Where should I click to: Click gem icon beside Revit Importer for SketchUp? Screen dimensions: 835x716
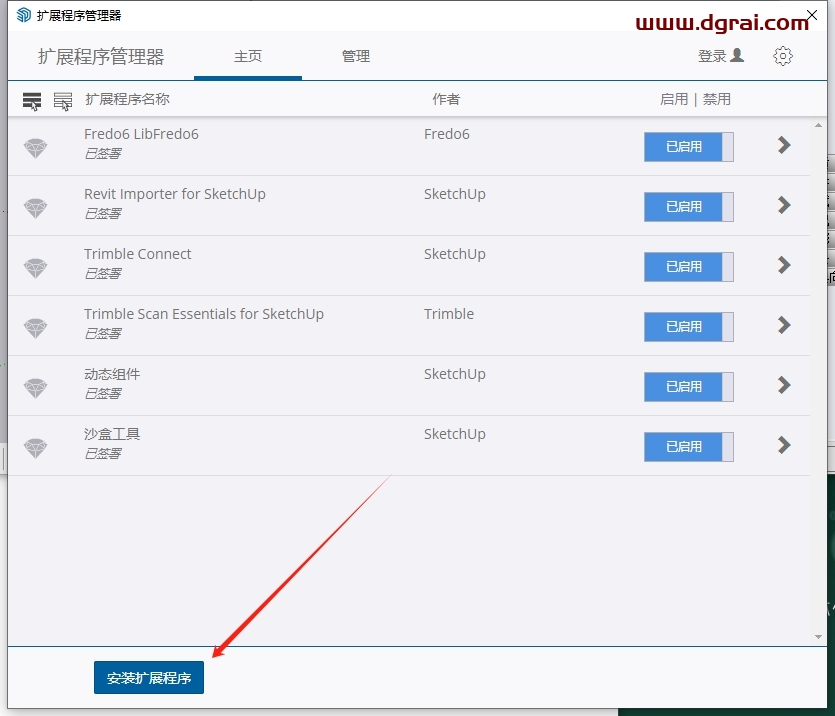click(x=36, y=208)
